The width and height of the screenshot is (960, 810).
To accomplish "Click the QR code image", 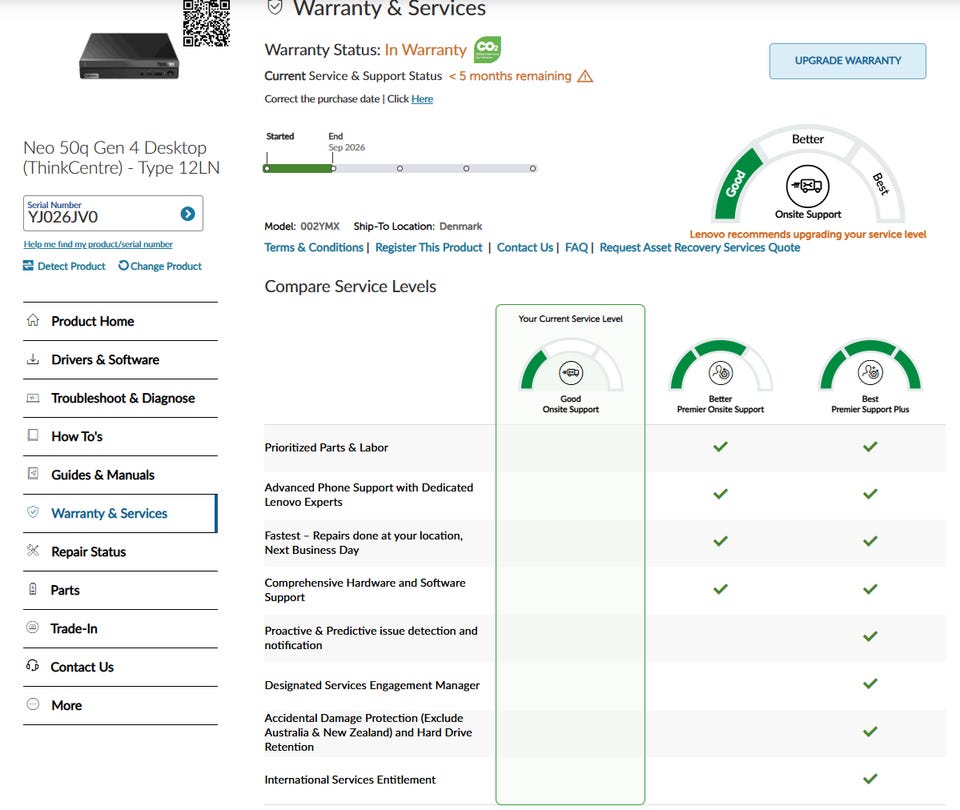I will (206, 23).
